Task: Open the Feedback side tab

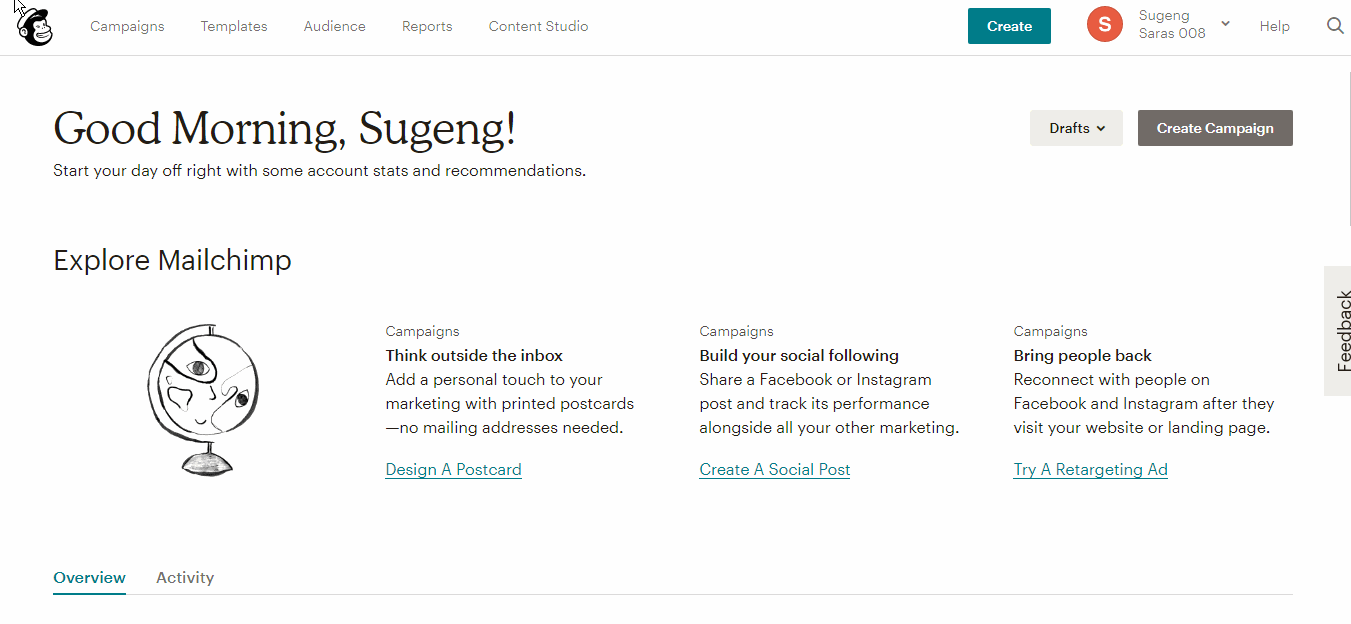Action: tap(1338, 331)
